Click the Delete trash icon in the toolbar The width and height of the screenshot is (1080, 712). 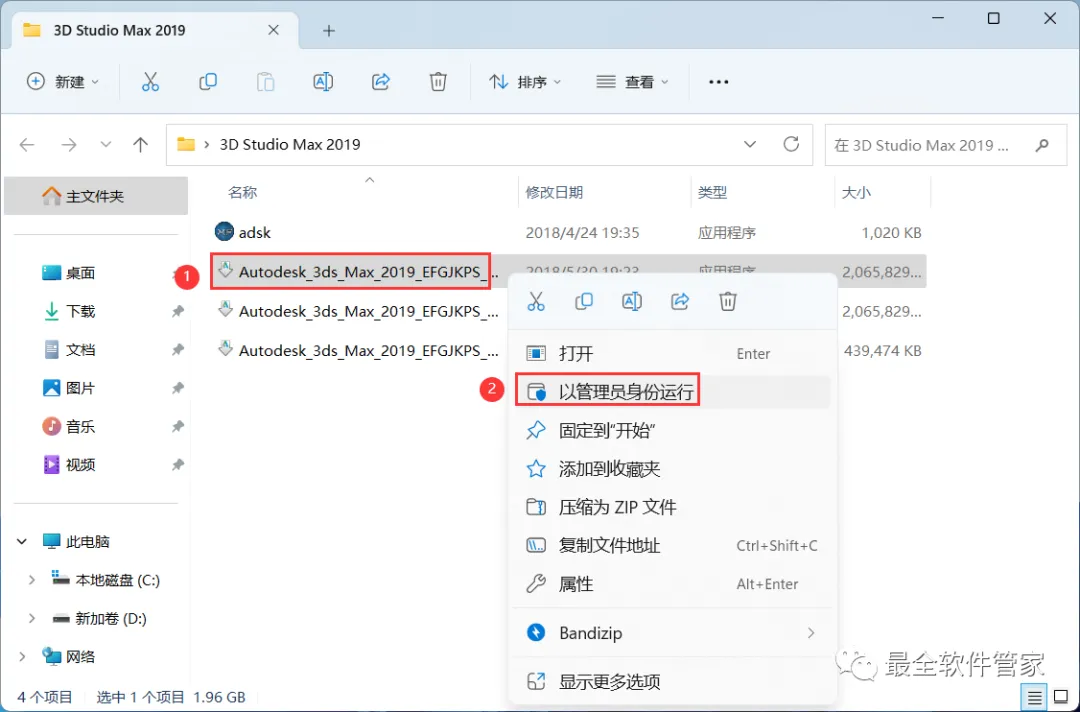click(x=438, y=82)
